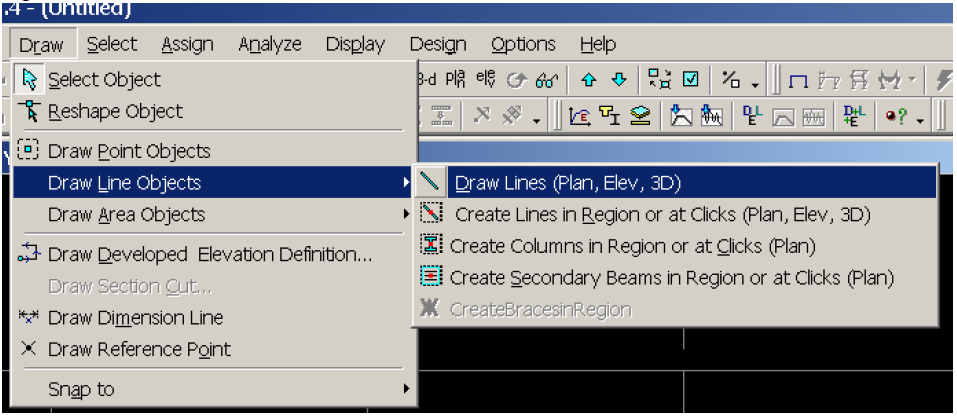Click the Draw Lines diagonal line icon
This screenshot has height=416, width=957.
(430, 182)
